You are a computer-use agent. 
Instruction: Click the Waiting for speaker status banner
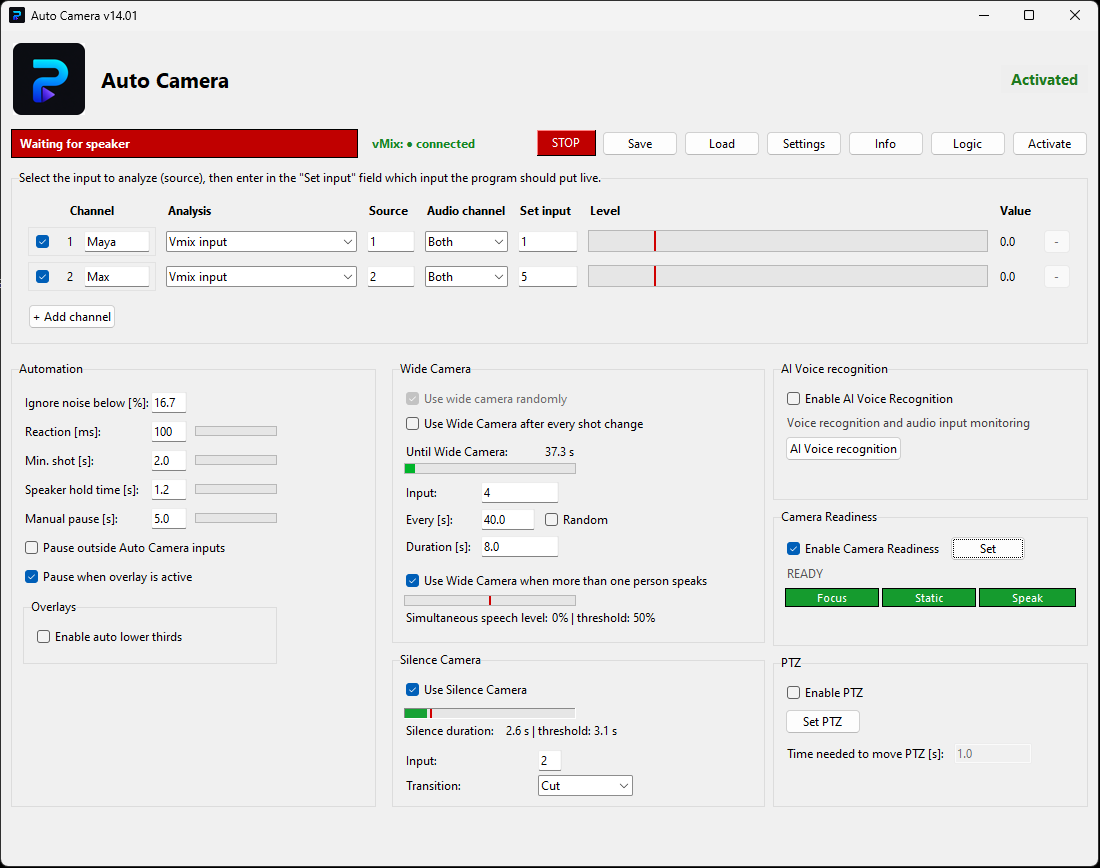pos(185,144)
